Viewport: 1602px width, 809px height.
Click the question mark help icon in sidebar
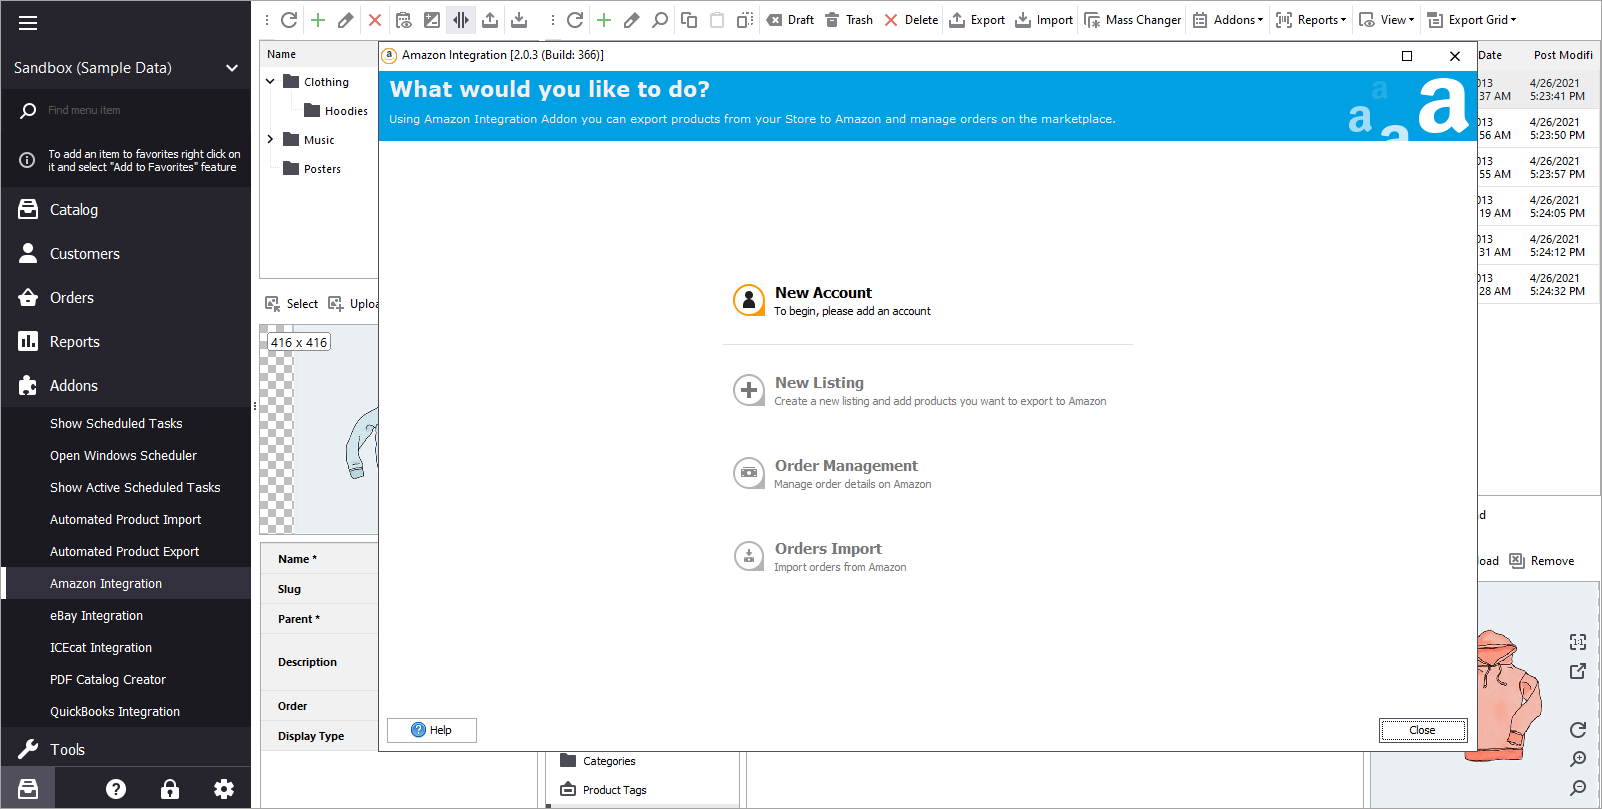click(116, 789)
